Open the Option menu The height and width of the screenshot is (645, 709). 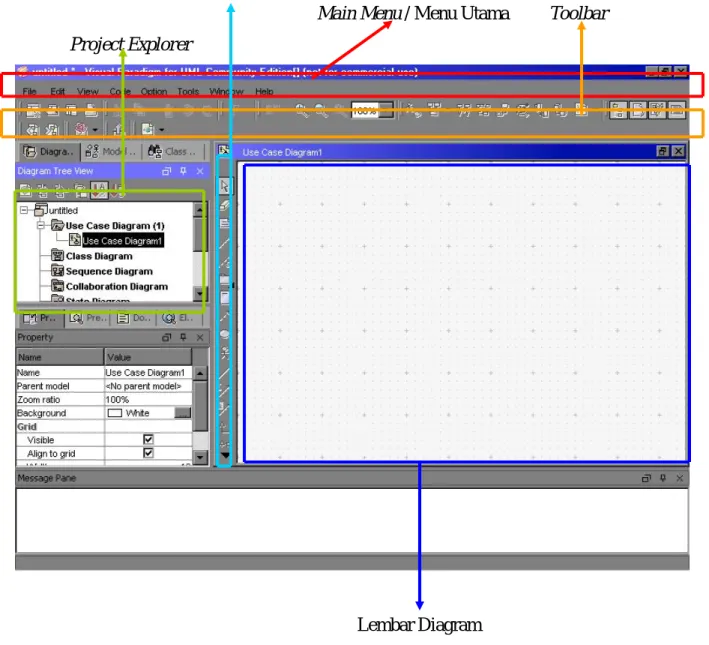(154, 91)
